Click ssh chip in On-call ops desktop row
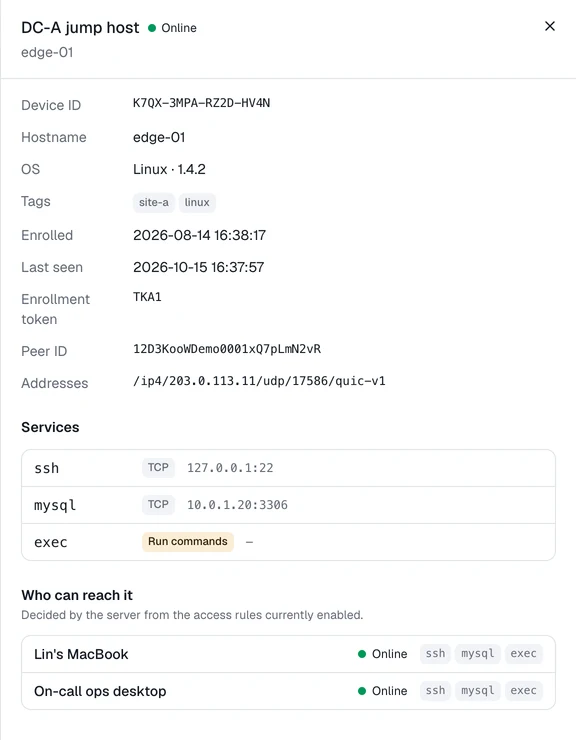The height and width of the screenshot is (740, 576). coord(435,690)
